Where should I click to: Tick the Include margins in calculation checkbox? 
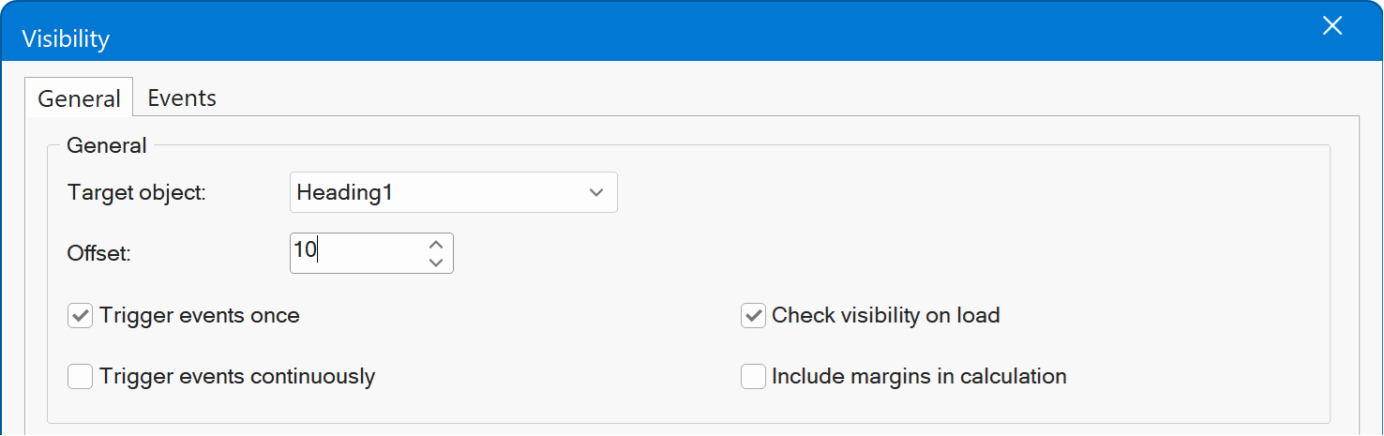pyautogui.click(x=753, y=377)
